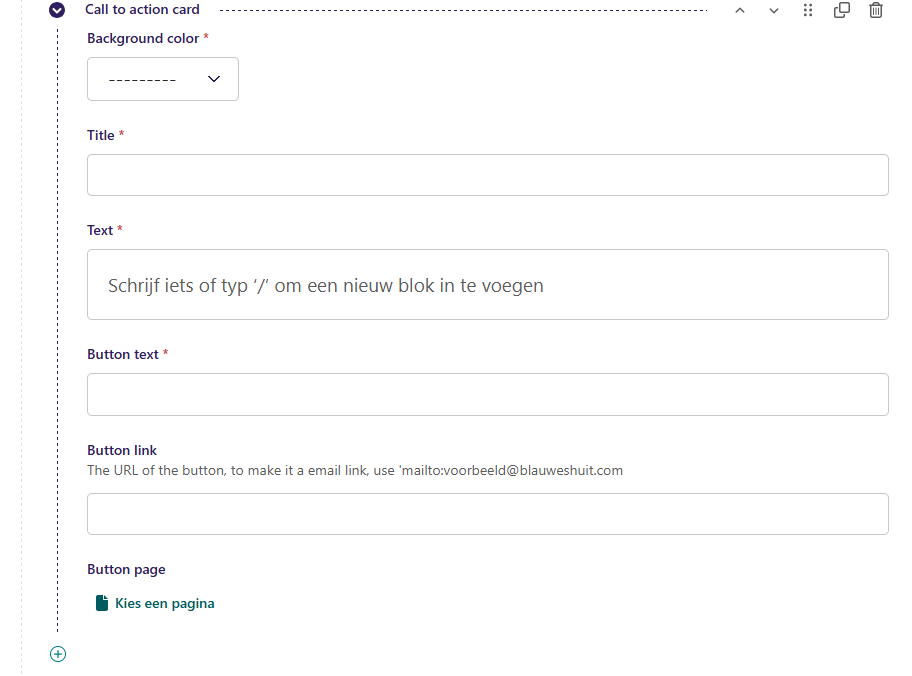This screenshot has height=676, width=912.
Task: Click the drag handle of the card
Action: coord(808,10)
